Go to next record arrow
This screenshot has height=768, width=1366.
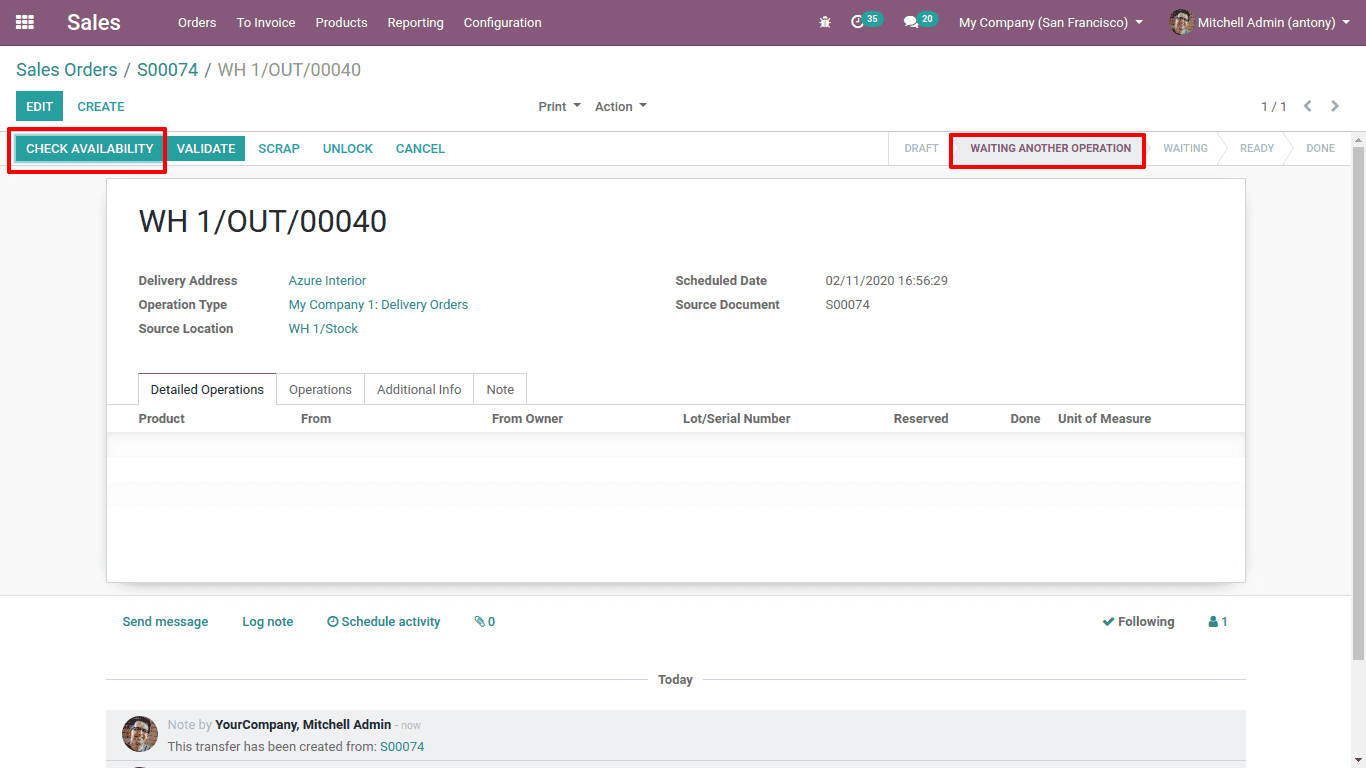[1335, 106]
